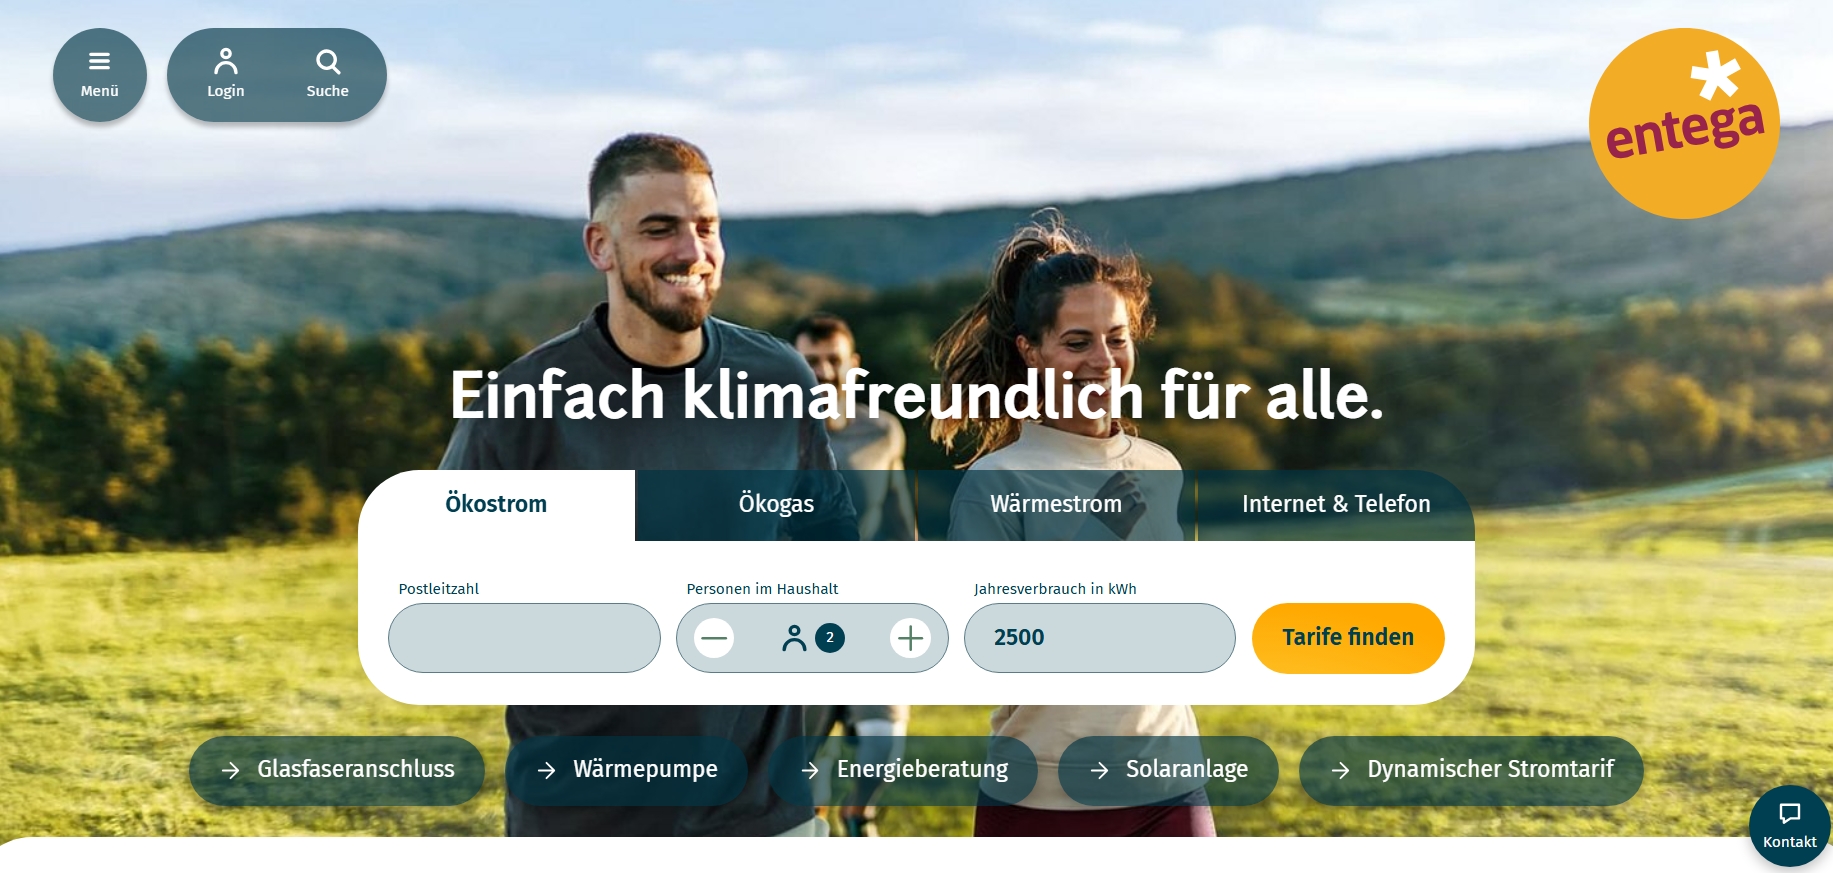Focus the Postleitzahl input field
Image resolution: width=1833 pixels, height=873 pixels.
click(x=524, y=638)
